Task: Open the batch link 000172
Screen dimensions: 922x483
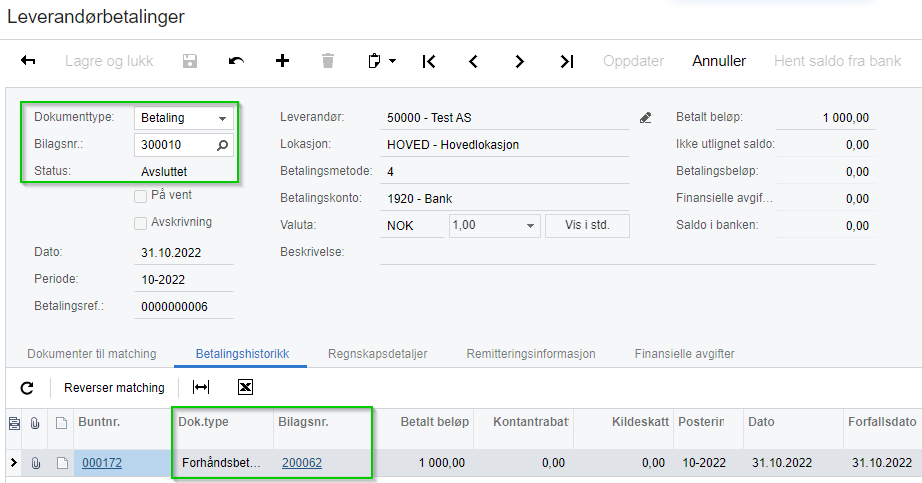Action: [102, 463]
